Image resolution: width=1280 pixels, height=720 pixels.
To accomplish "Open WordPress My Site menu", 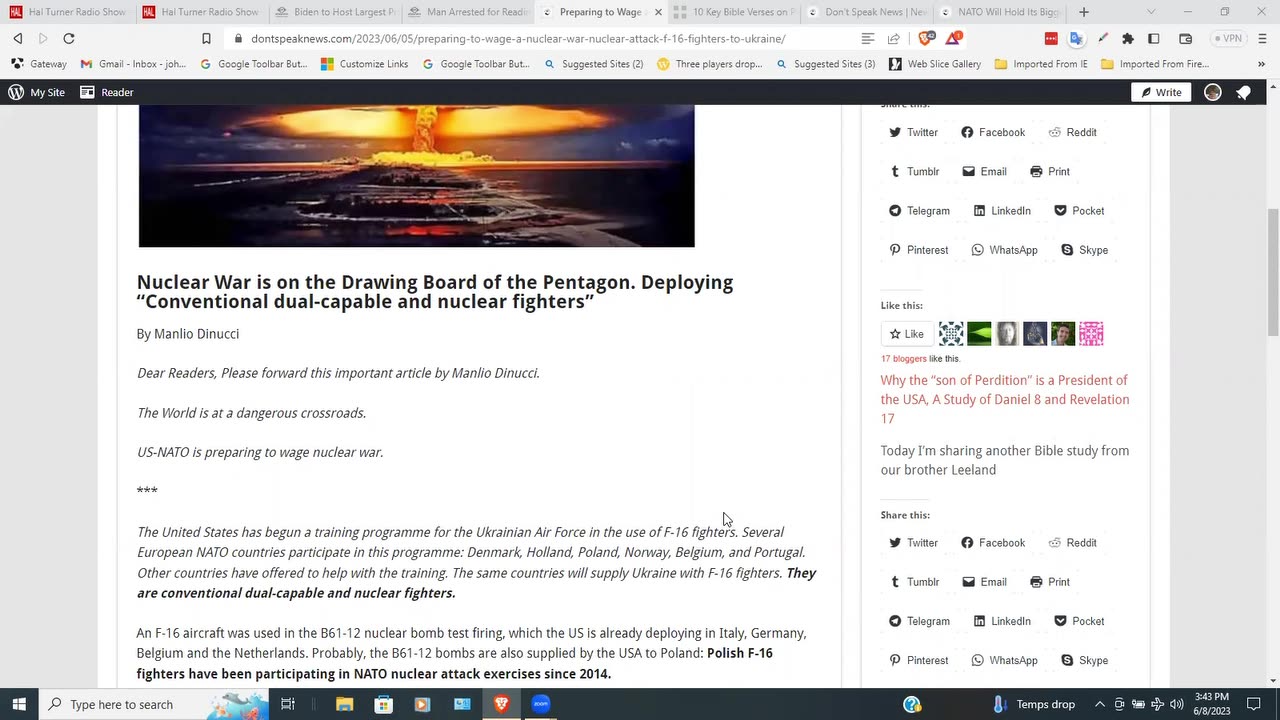I will coord(37,92).
